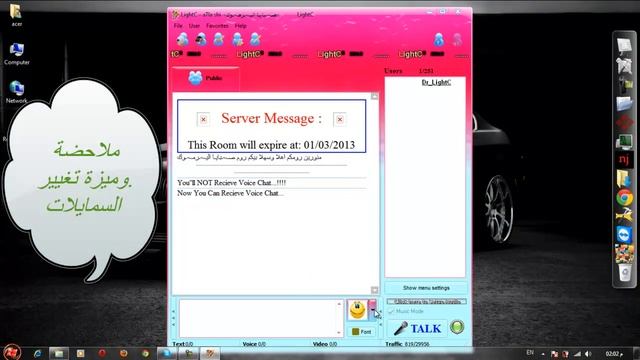
Task: Click the EN language indicator in taskbar
Action: point(530,353)
